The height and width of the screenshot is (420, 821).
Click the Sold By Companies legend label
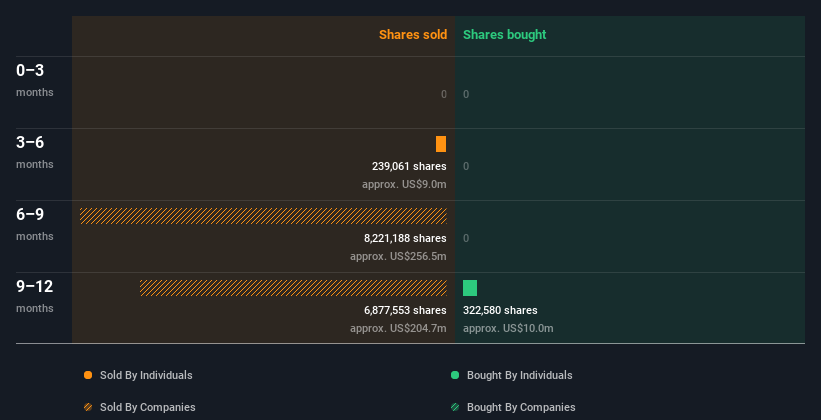click(x=148, y=407)
